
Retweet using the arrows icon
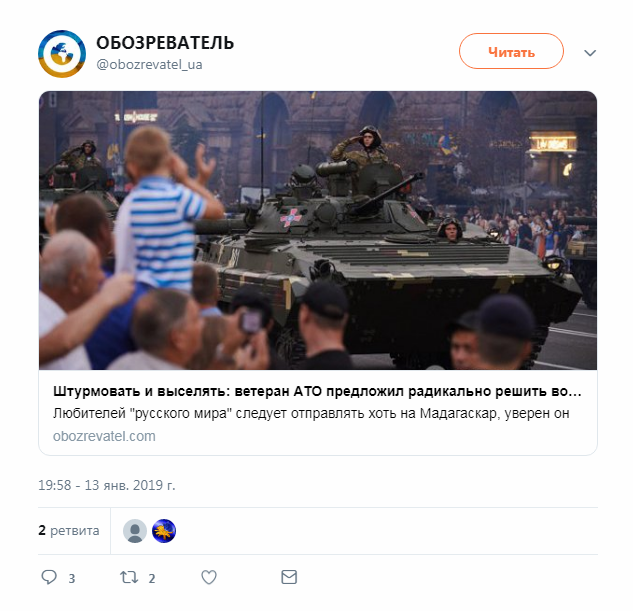(129, 577)
